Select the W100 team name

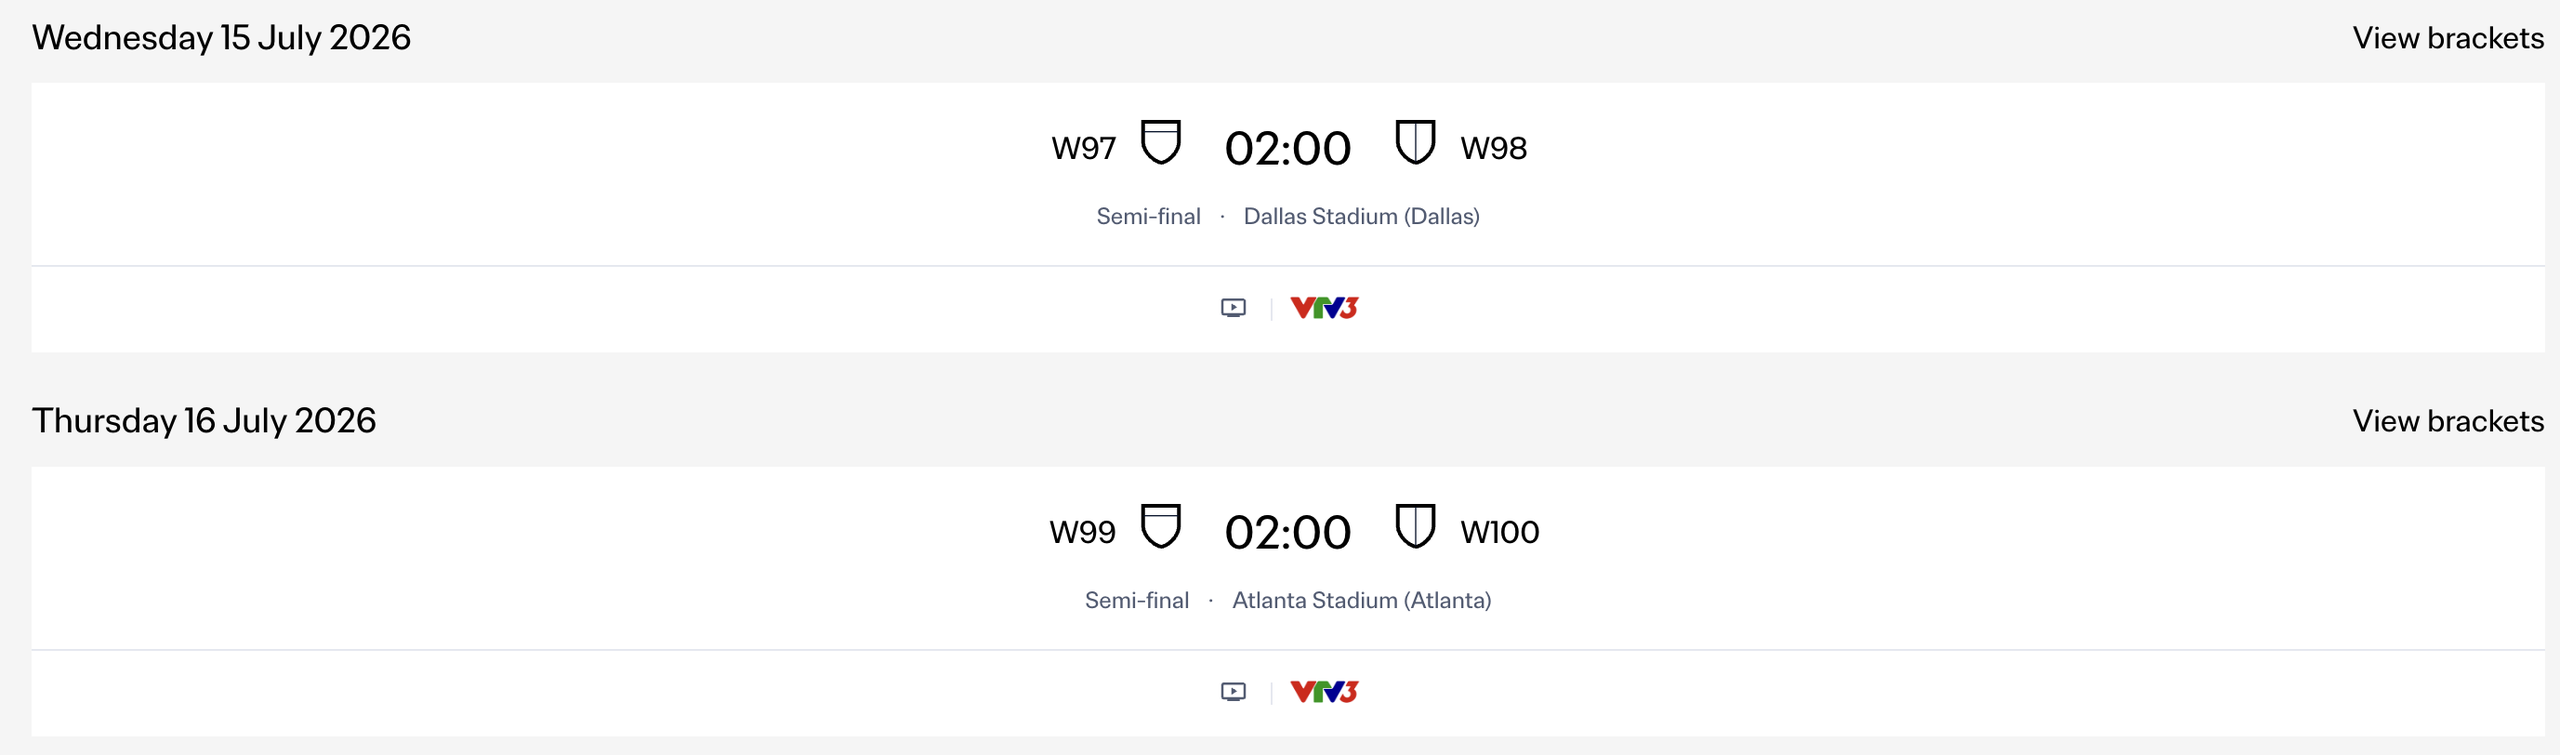[1499, 532]
